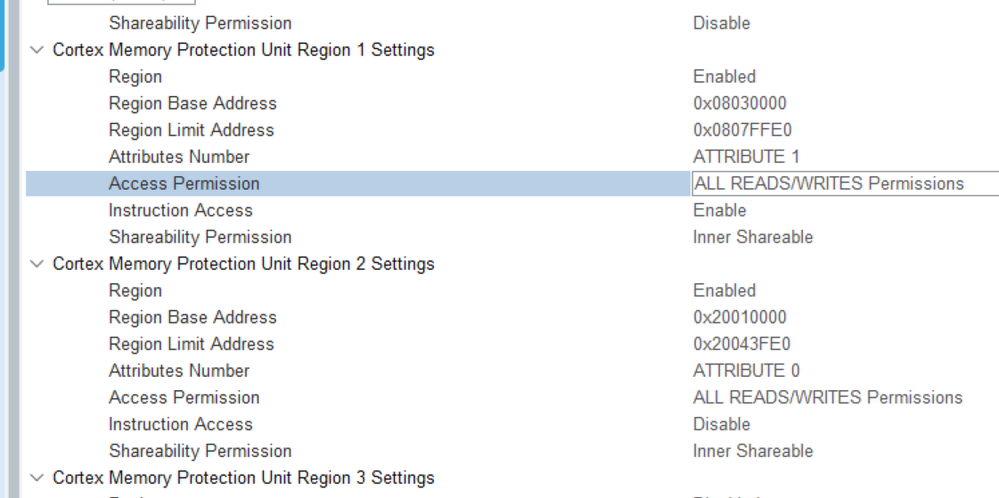Image resolution: width=999 pixels, height=498 pixels.
Task: Click Region 1 Enabled state value
Action: click(724, 76)
